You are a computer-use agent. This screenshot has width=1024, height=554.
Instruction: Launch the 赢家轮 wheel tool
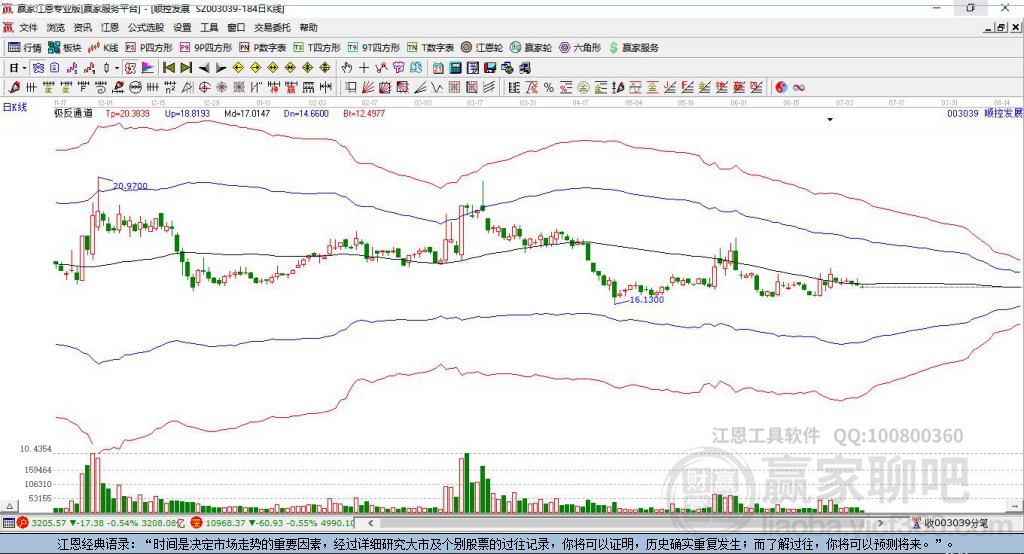pos(531,48)
